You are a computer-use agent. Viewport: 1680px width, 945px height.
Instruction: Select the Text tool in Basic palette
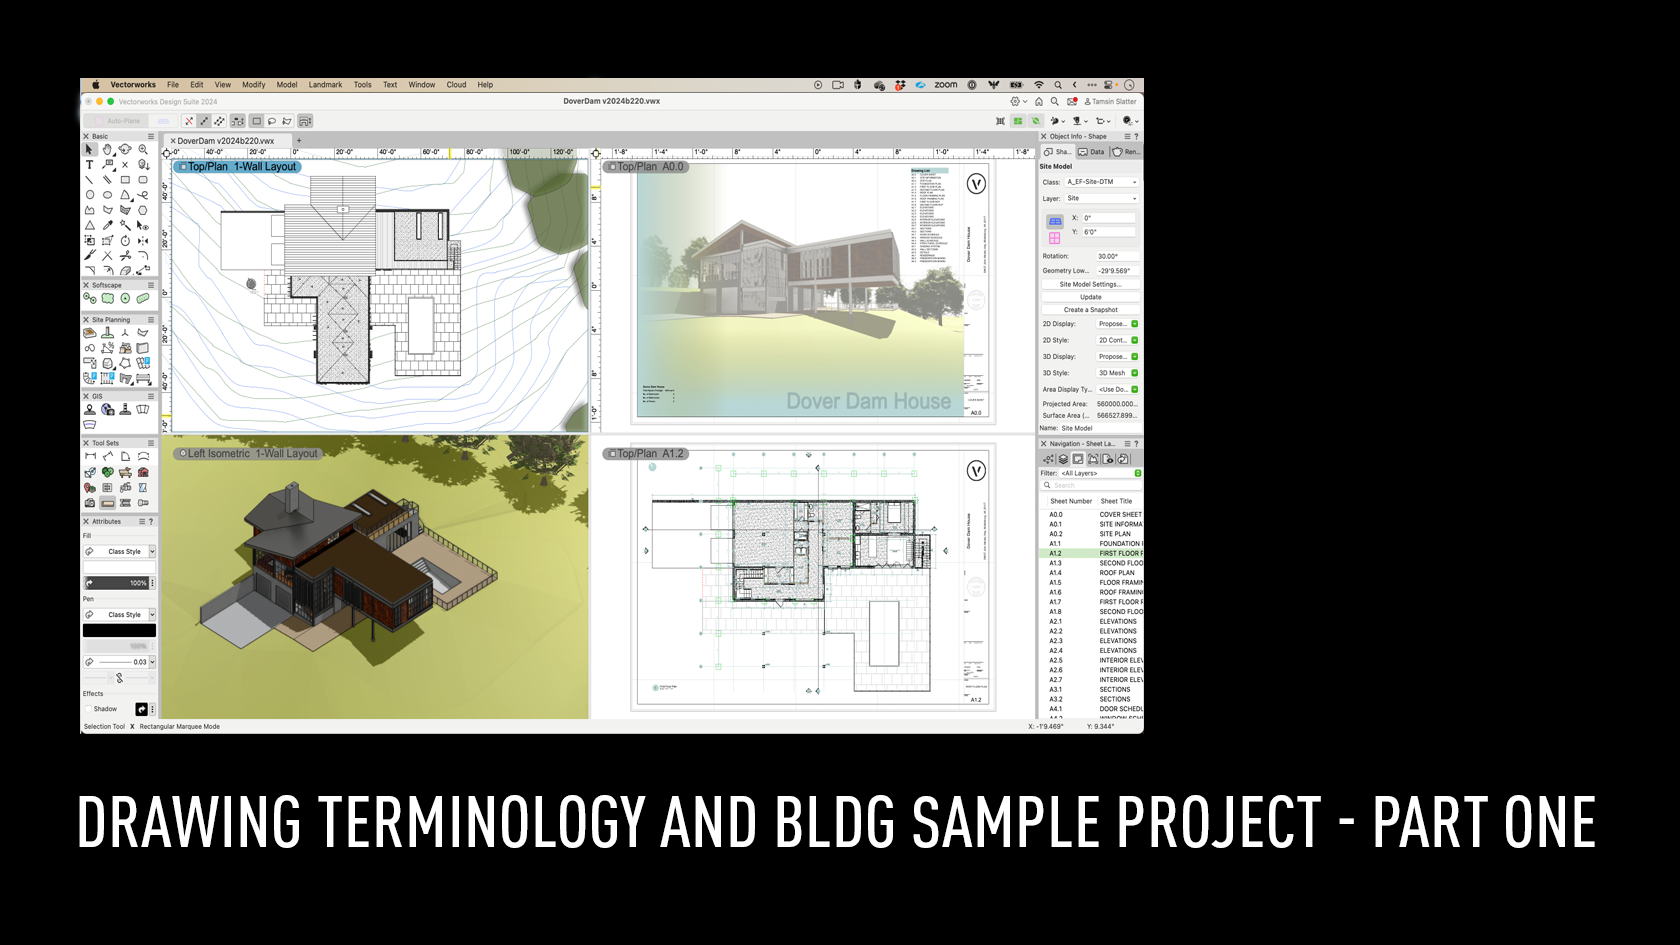pyautogui.click(x=90, y=164)
